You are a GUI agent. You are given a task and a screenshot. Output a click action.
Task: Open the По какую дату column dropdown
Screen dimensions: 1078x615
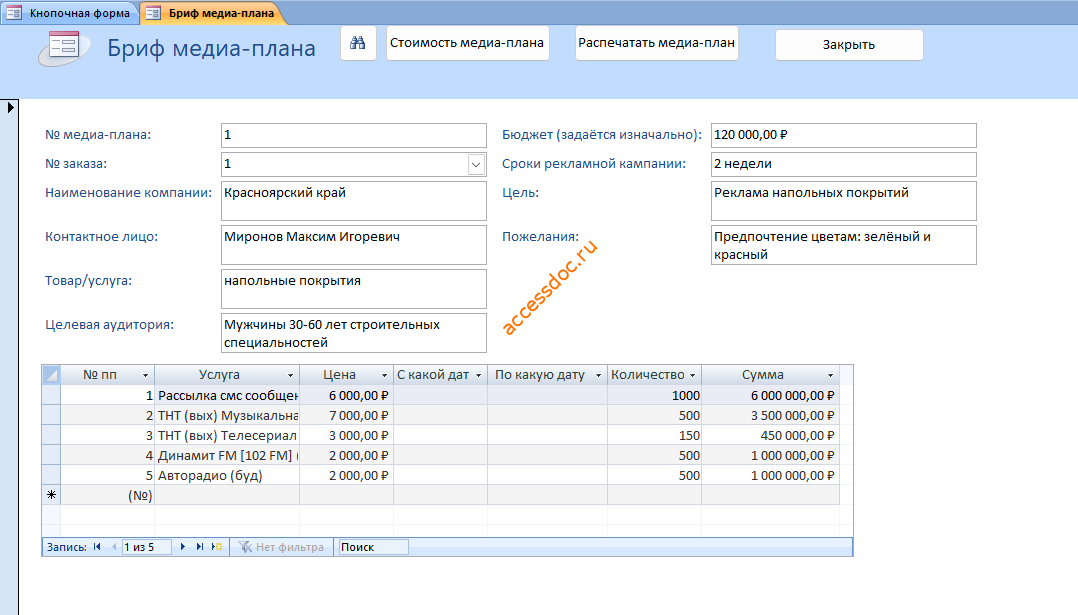[598, 375]
